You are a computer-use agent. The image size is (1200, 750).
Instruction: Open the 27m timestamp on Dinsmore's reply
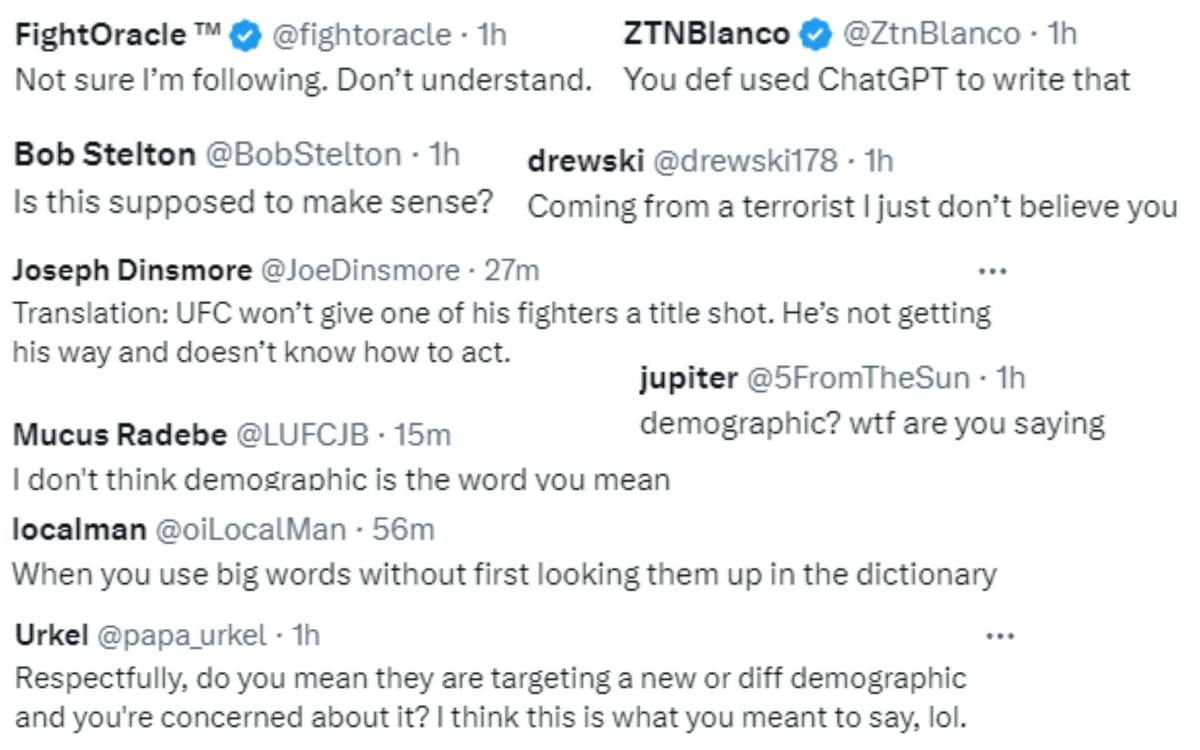point(511,270)
